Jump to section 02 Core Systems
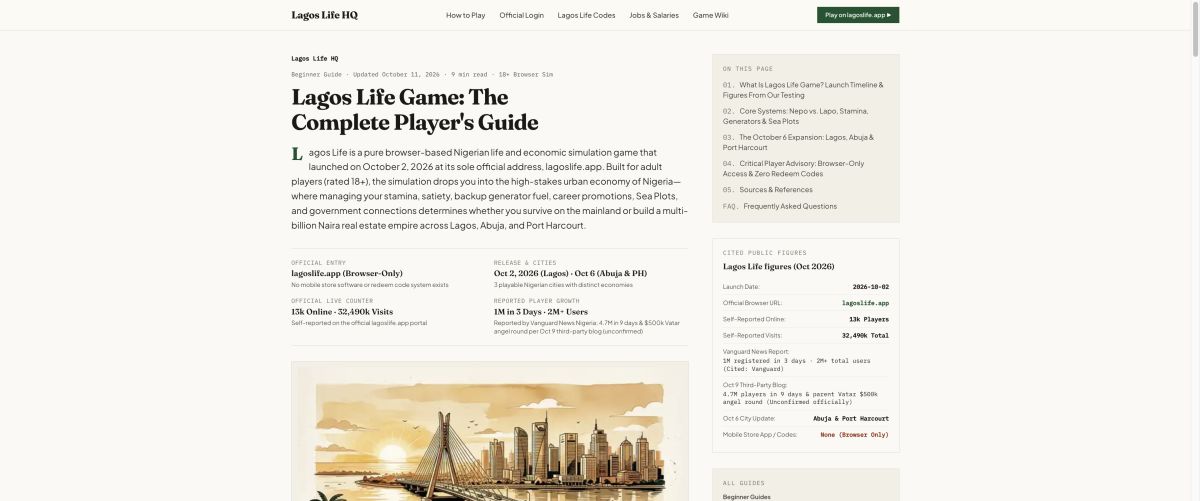 (x=797, y=116)
